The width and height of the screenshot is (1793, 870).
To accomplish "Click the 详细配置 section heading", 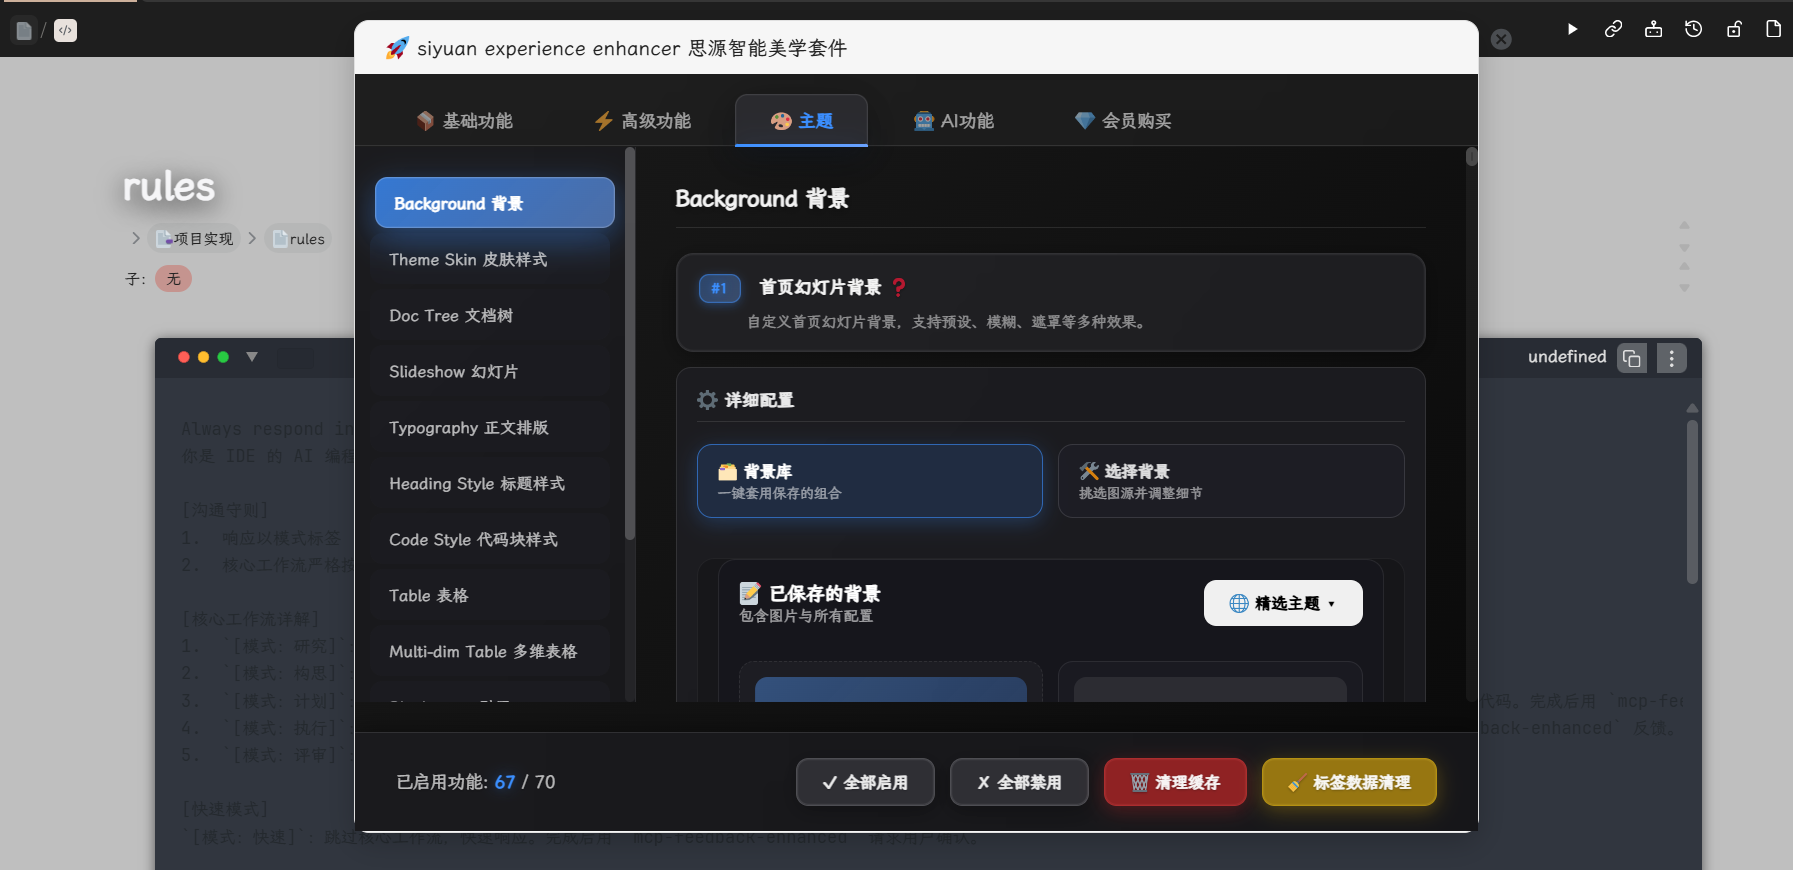I will tap(759, 400).
